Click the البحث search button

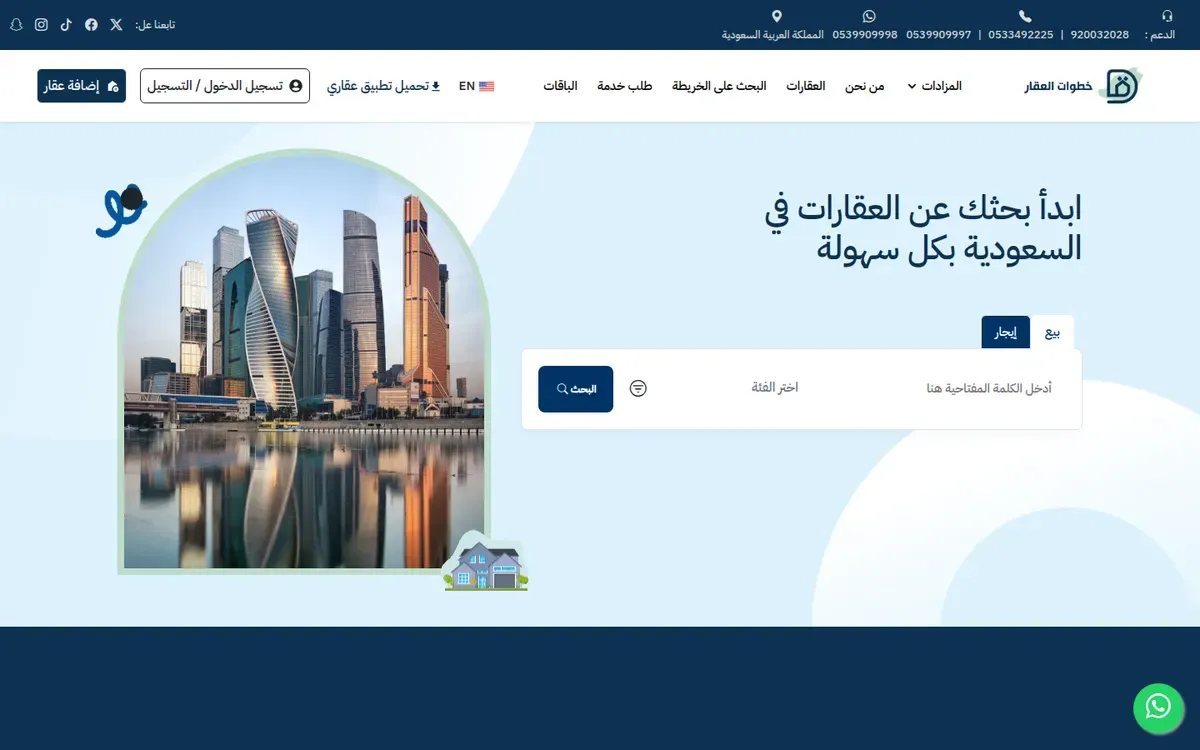coord(576,389)
